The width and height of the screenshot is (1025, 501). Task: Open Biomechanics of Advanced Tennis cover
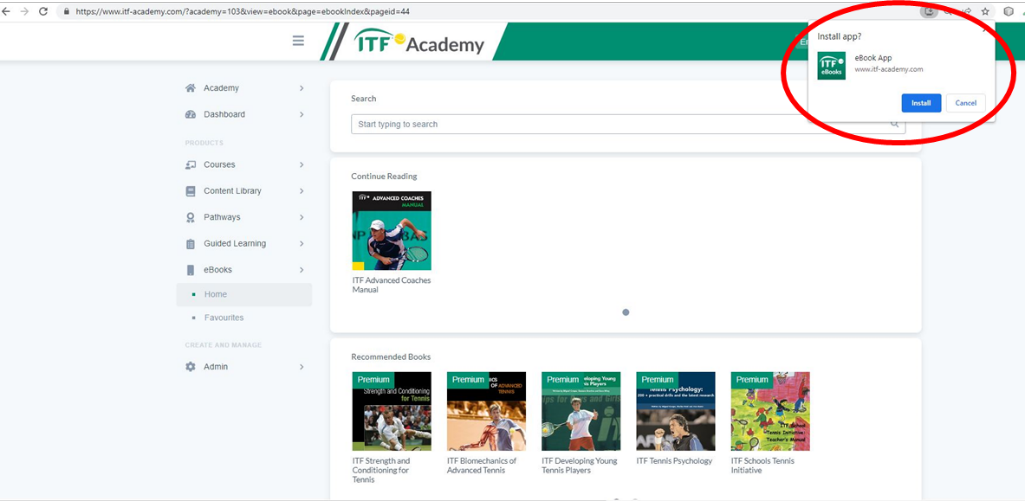point(486,411)
